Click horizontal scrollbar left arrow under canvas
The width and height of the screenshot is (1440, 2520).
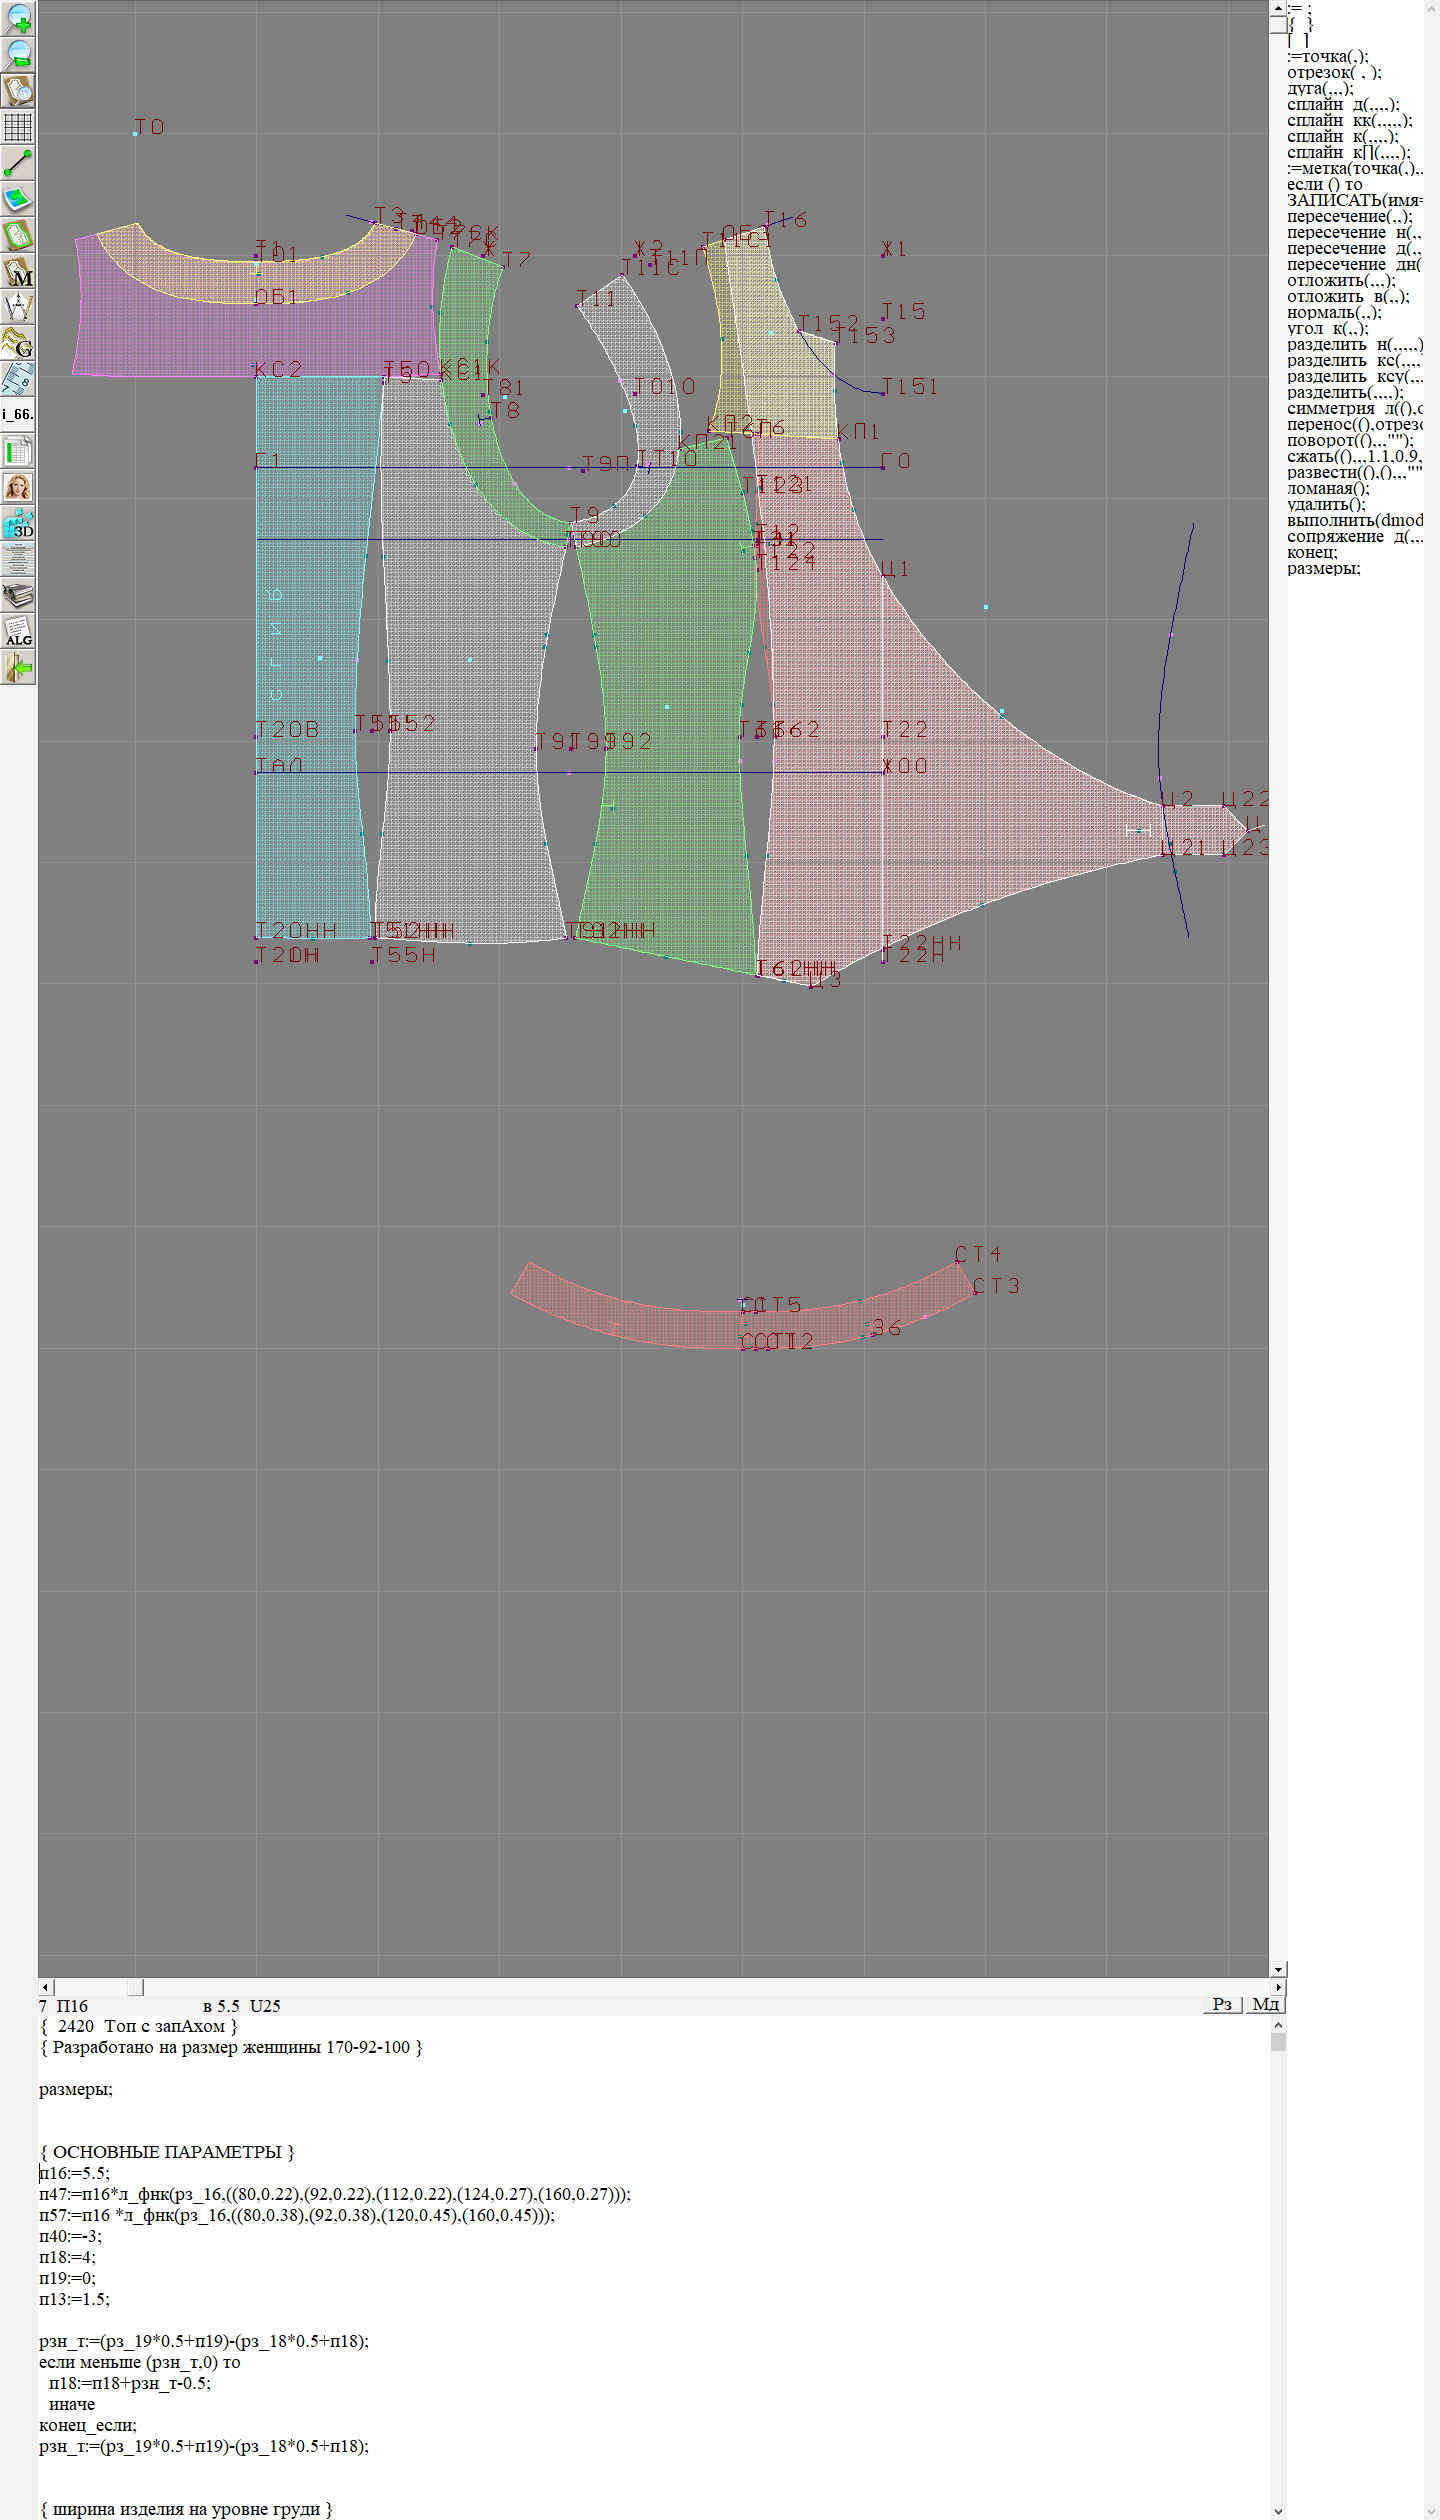[x=45, y=1987]
